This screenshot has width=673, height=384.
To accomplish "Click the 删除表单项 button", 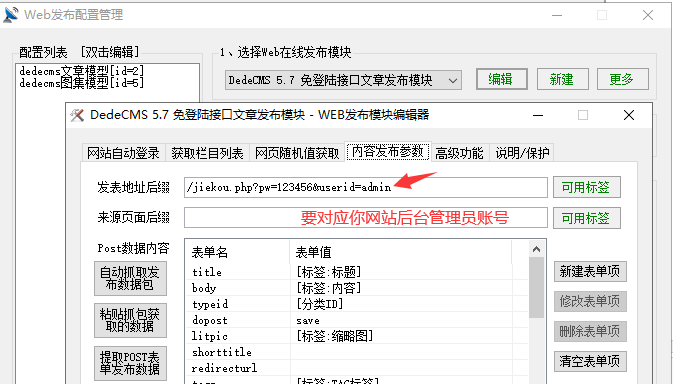I will 590,331.
